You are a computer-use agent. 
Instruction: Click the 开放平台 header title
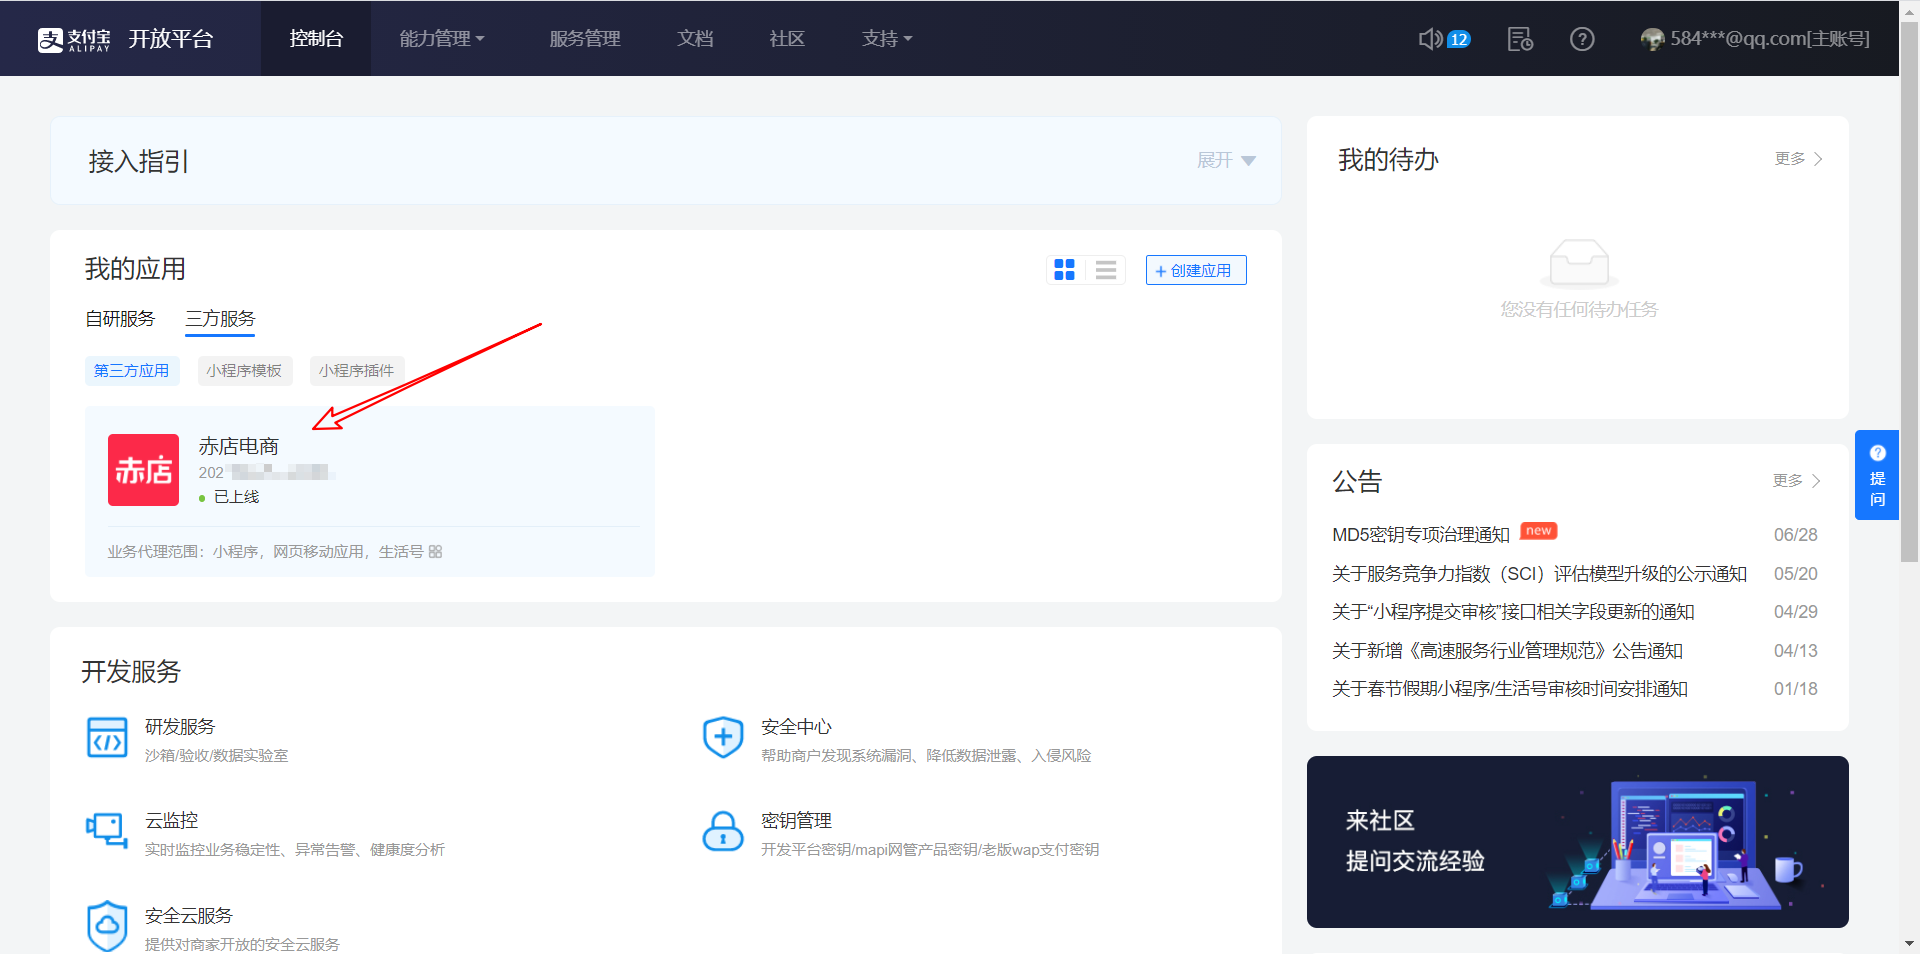pos(171,39)
